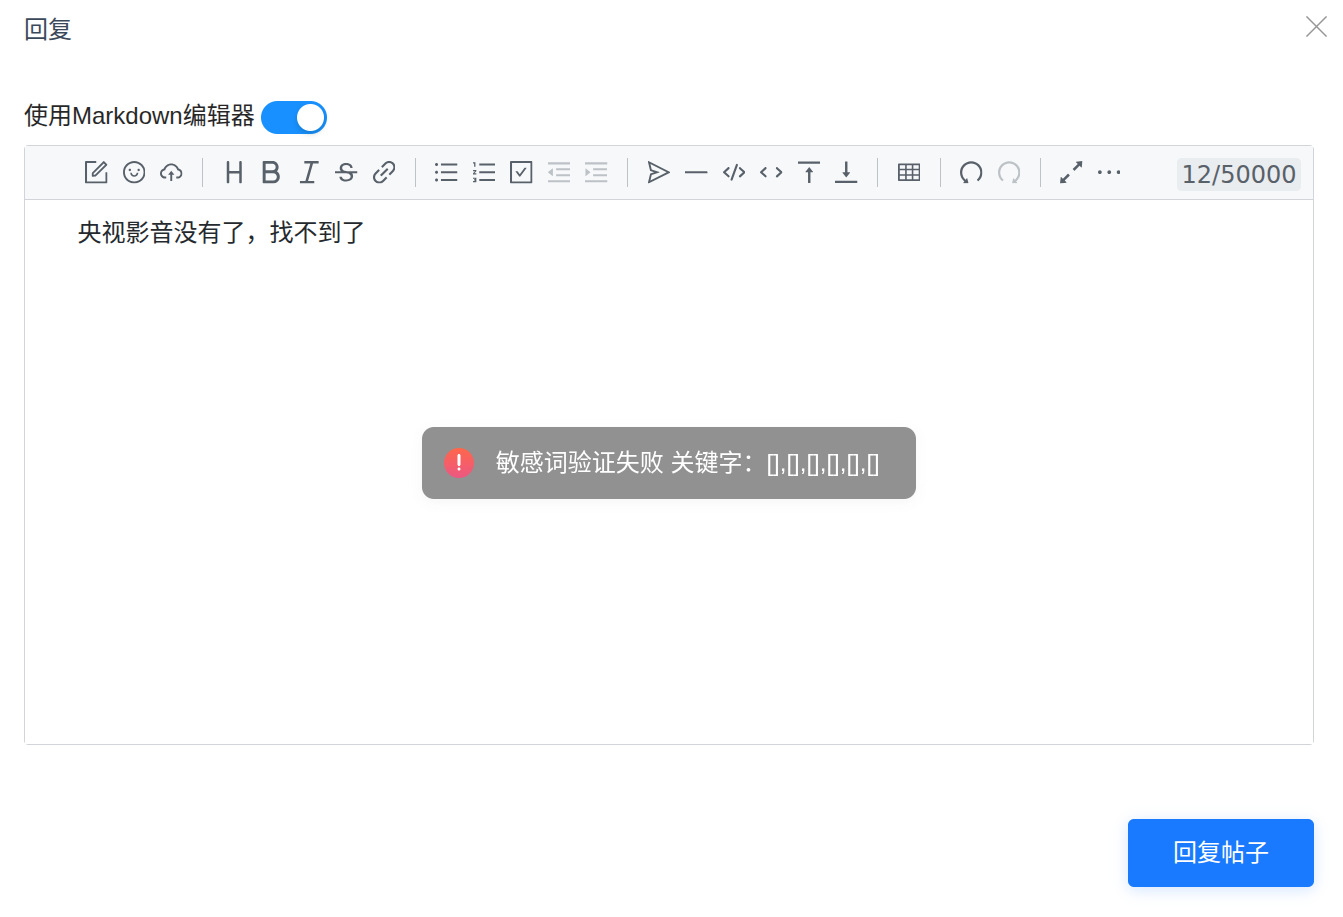Open the more options (…) menu
1343x917 pixels.
pyautogui.click(x=1109, y=172)
